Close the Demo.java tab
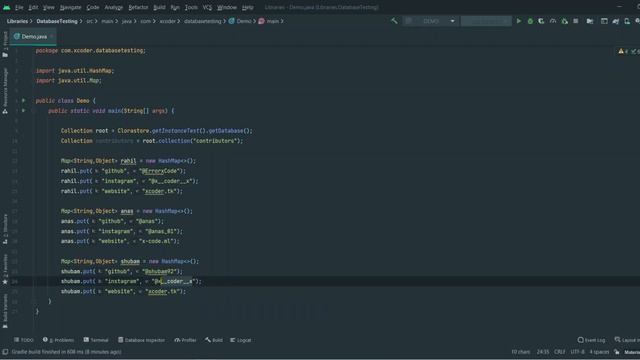Image resolution: width=640 pixels, height=360 pixels. coord(52,37)
